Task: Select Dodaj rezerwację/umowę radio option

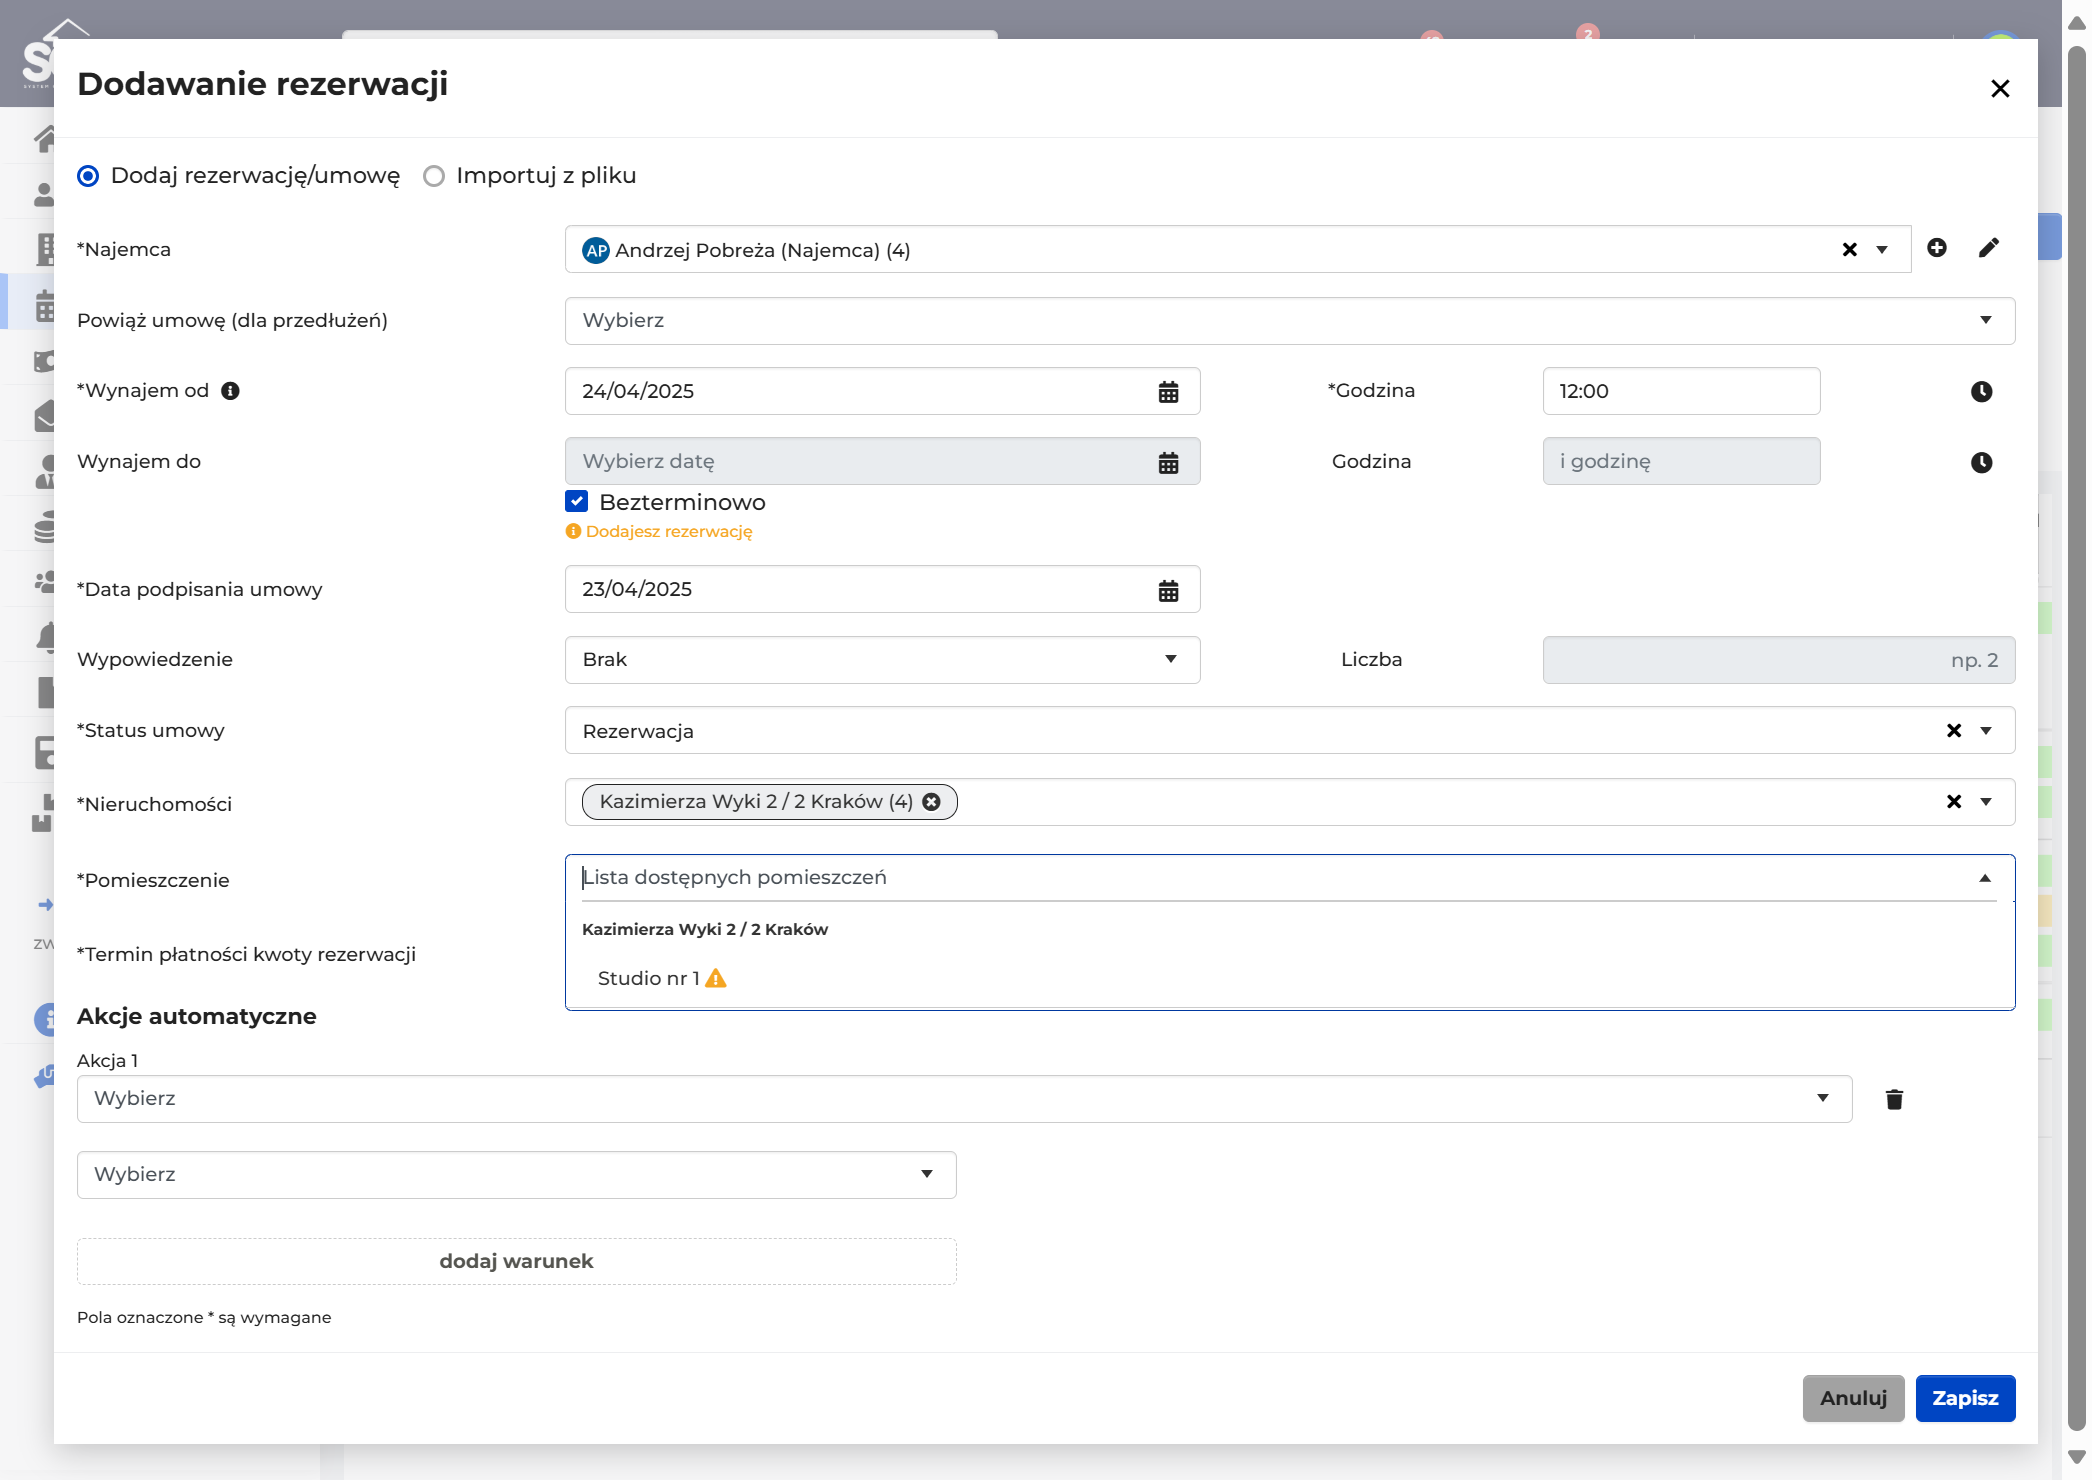Action: click(x=88, y=176)
